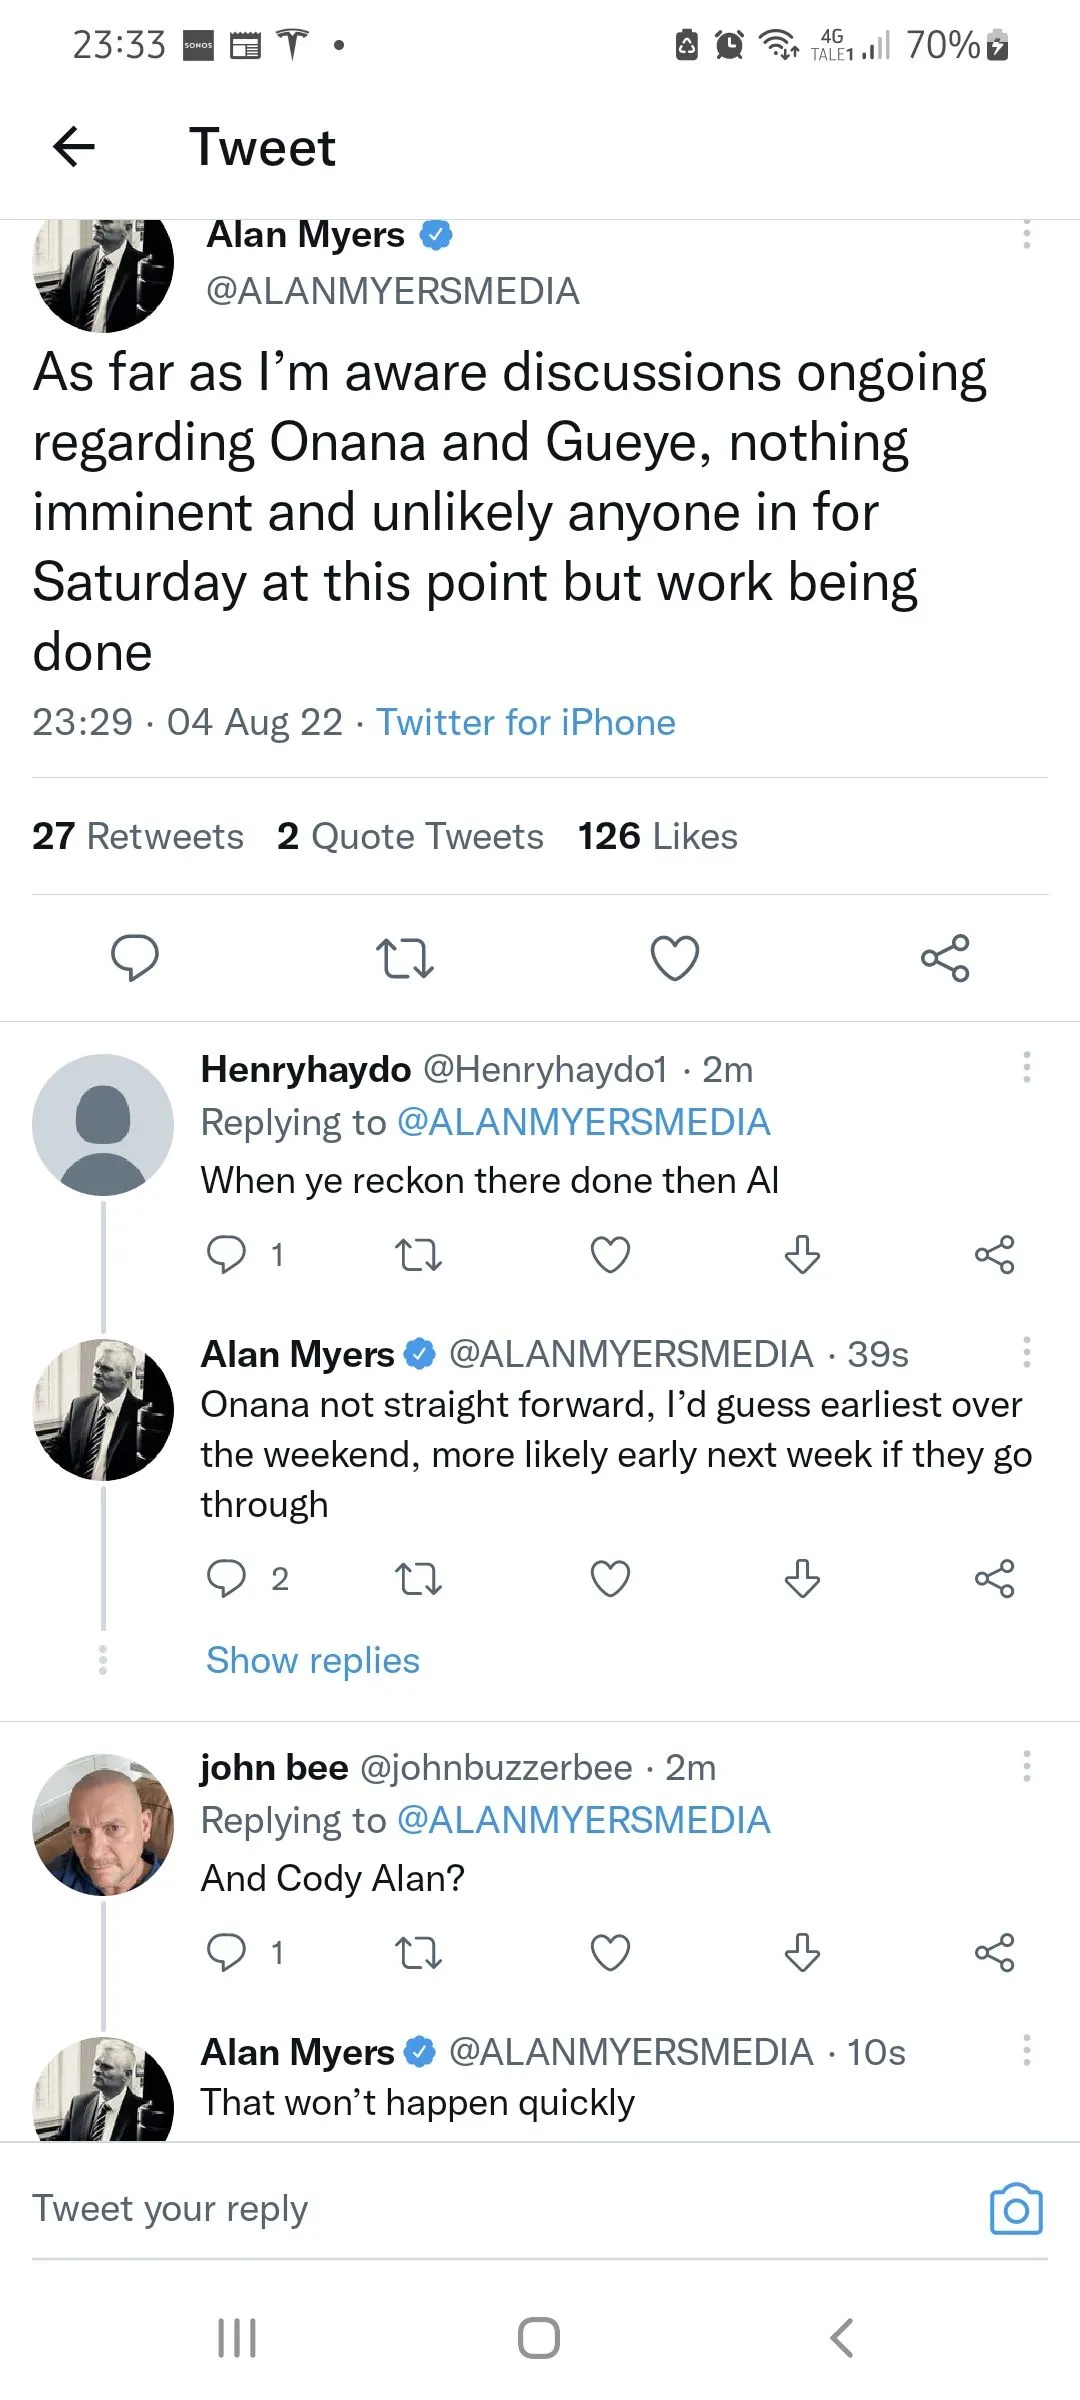Open overflow menu on john bee's reply

[1026, 1766]
